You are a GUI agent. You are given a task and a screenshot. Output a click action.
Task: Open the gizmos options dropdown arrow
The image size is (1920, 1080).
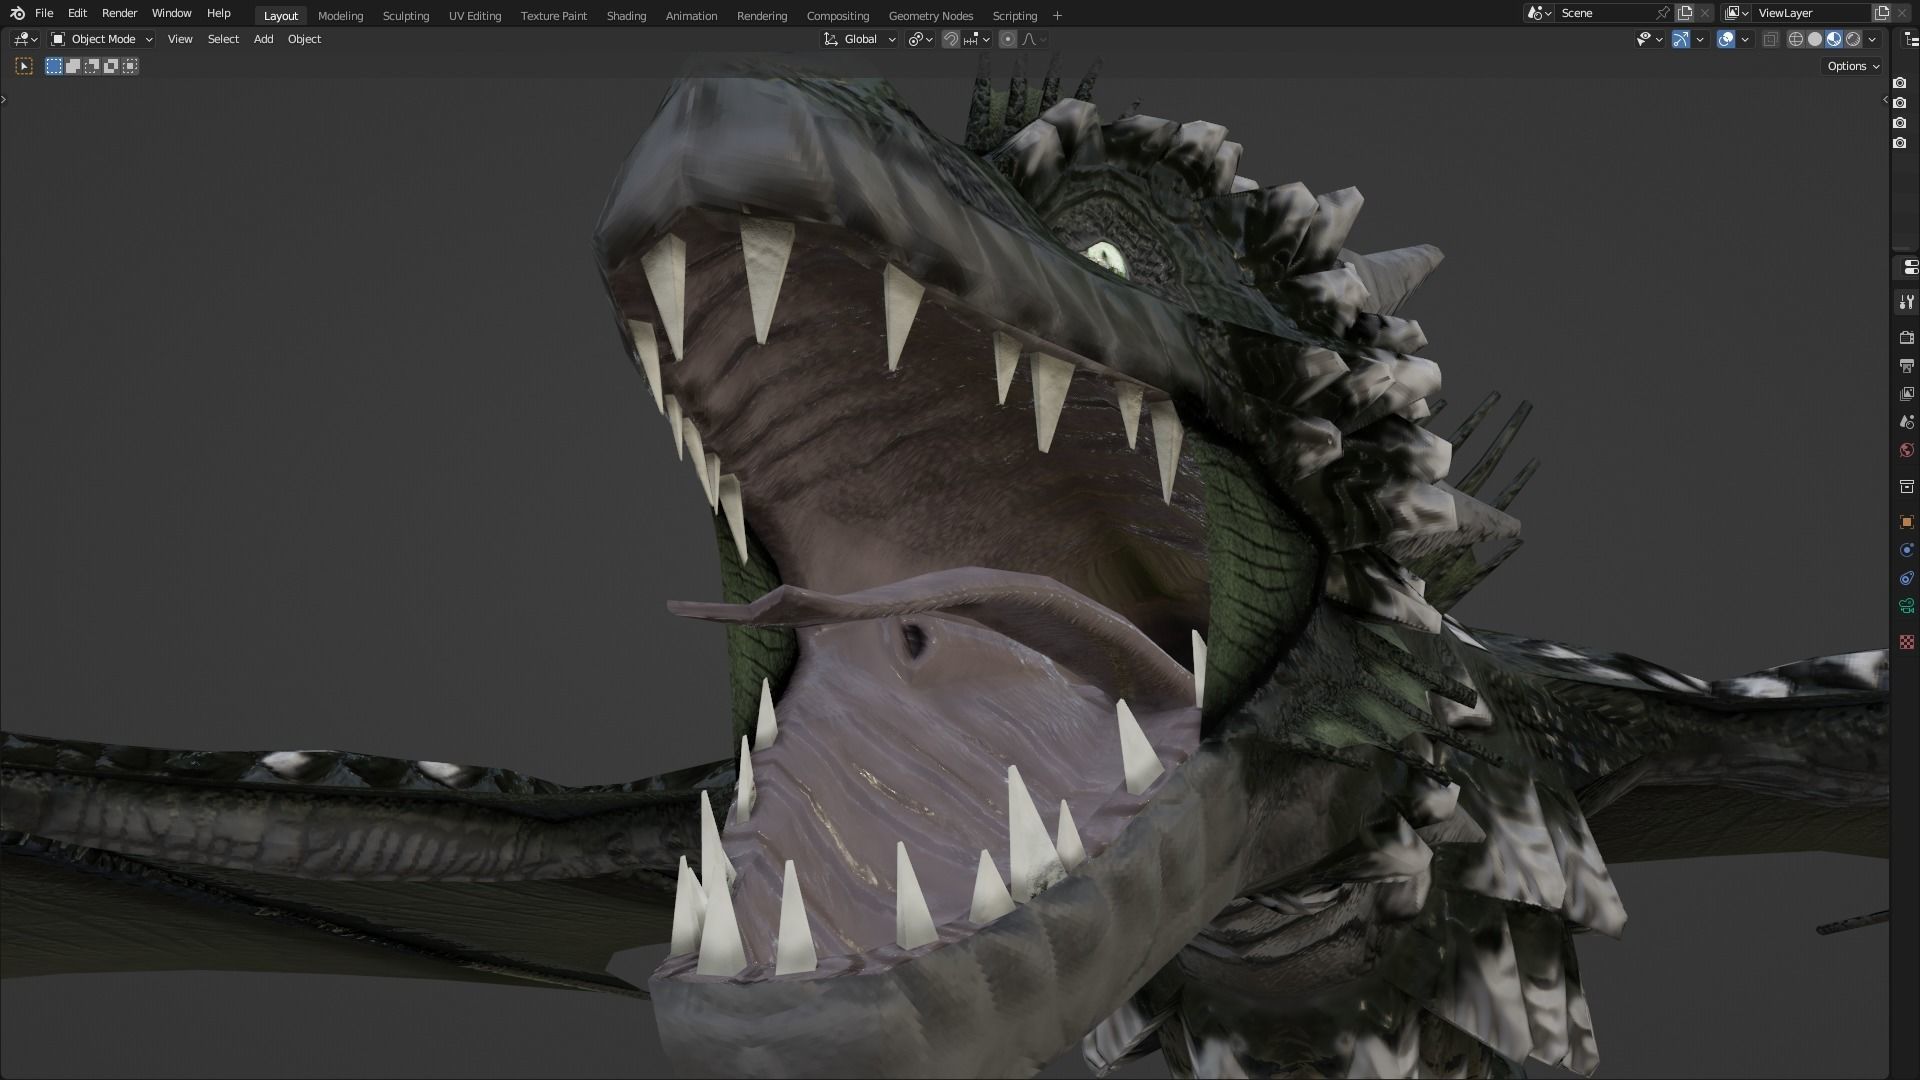(x=1700, y=39)
